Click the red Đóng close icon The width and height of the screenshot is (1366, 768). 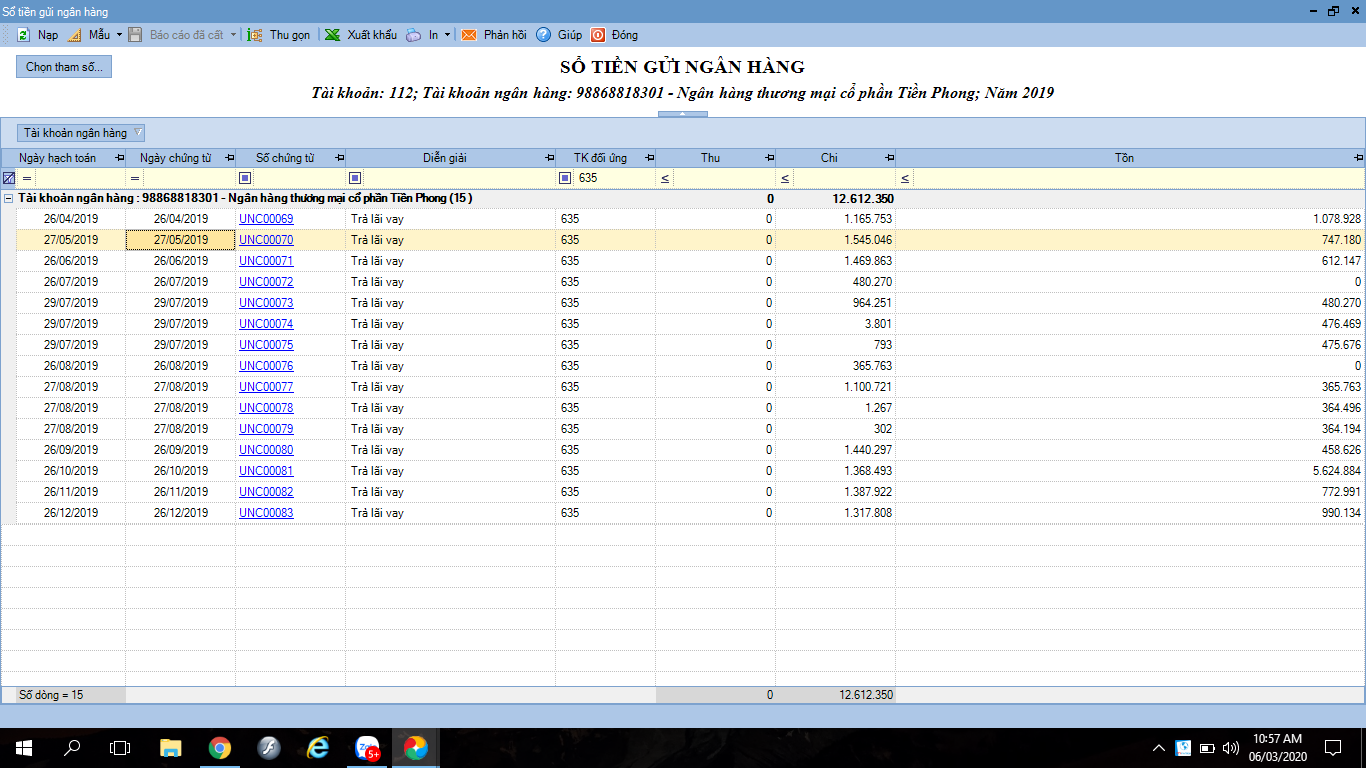(598, 35)
